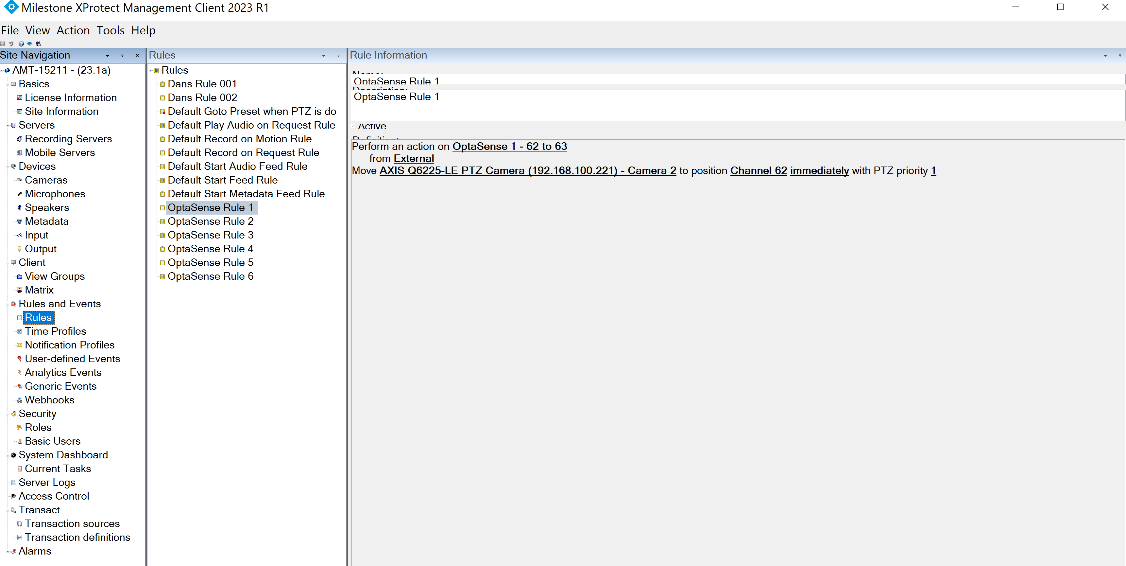Click the Roles icon under Security
1126x566 pixels.
coord(19,428)
